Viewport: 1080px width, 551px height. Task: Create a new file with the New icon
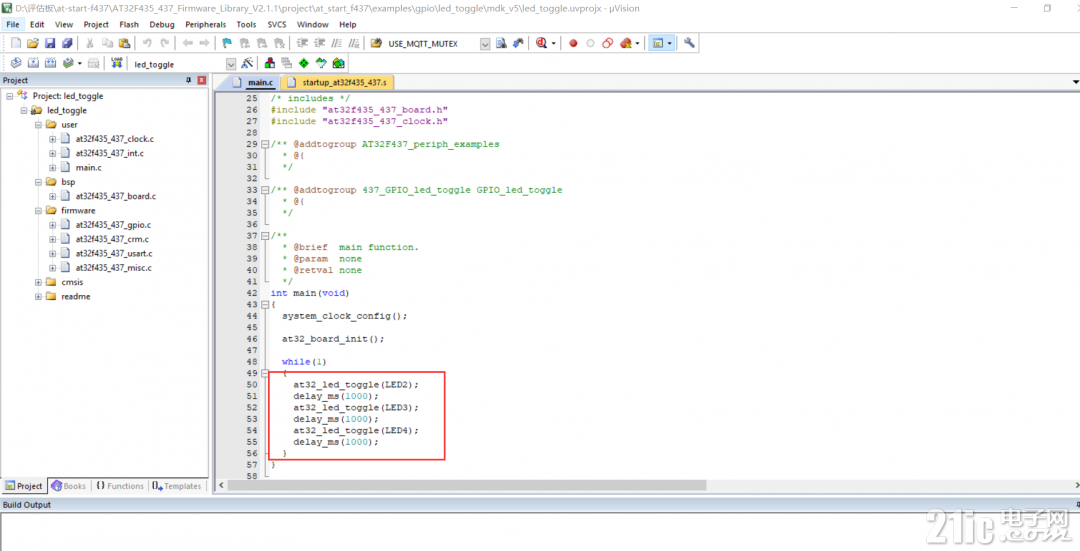click(16, 43)
